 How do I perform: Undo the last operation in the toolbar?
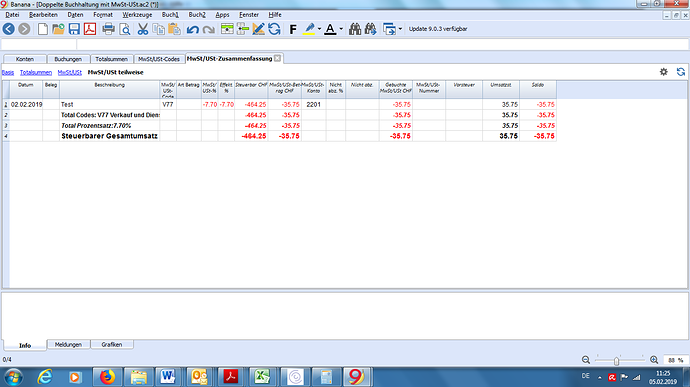point(192,29)
